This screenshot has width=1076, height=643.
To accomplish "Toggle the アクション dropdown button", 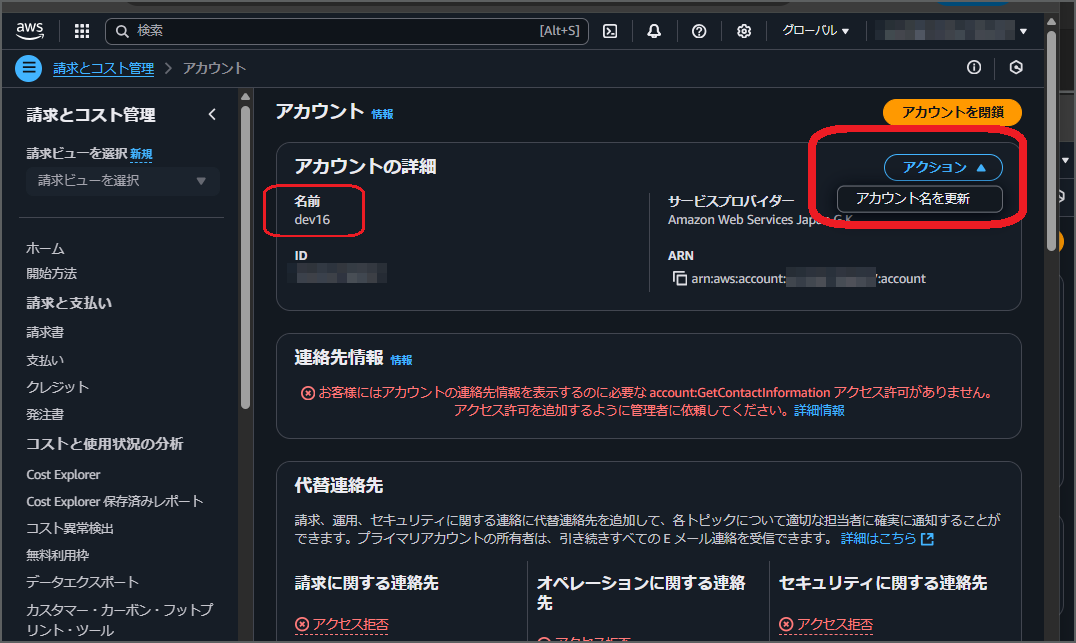I will pos(943,167).
